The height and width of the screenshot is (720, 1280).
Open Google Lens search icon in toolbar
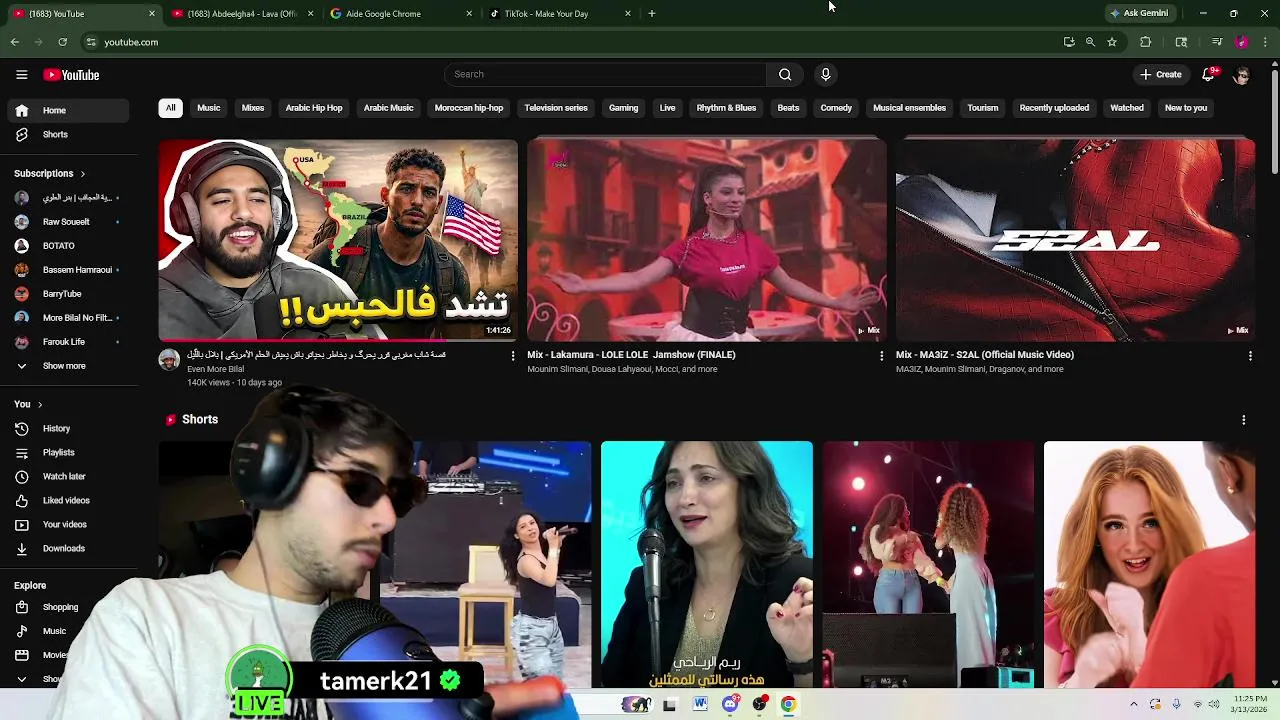click(x=1181, y=42)
